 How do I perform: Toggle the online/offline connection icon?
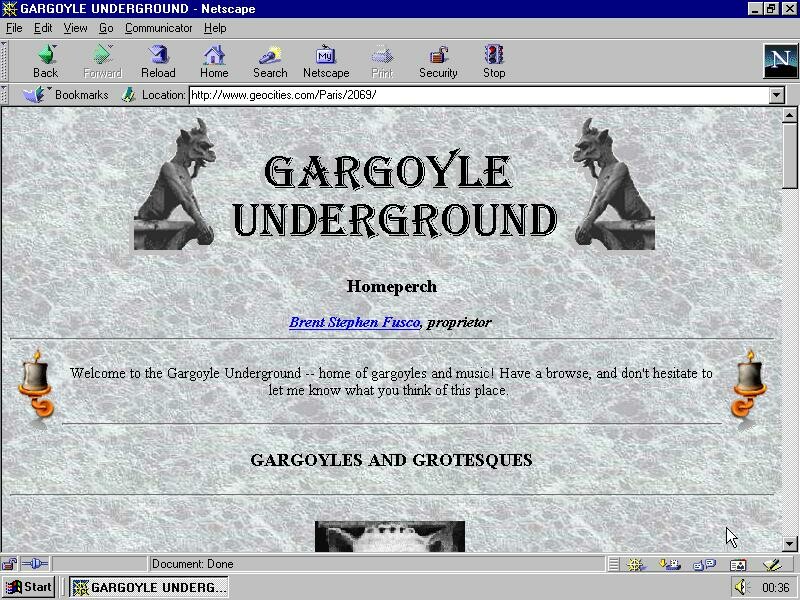click(35, 564)
